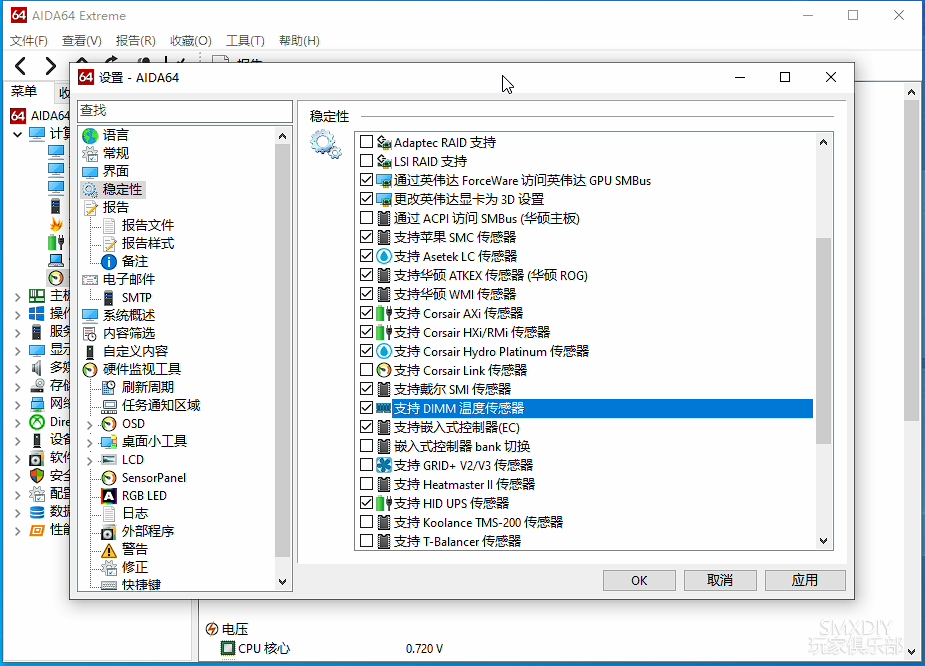Click the forward arrow in AIDA64 main toolbar
Screen dimensions: 925x666
click(x=51, y=65)
